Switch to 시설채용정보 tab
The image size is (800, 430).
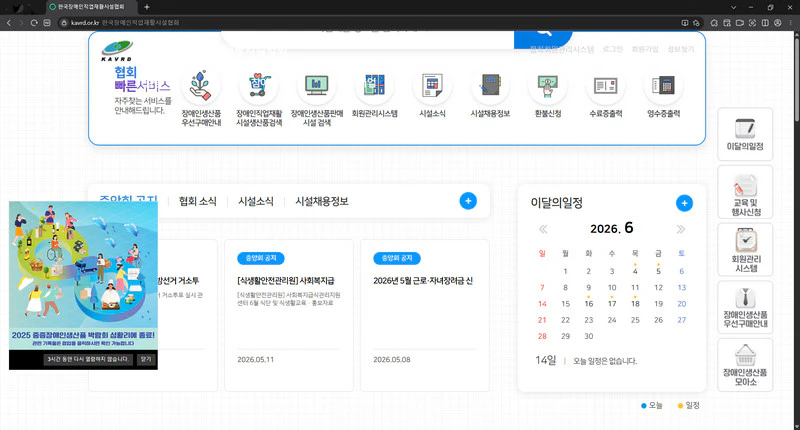pyautogui.click(x=322, y=201)
